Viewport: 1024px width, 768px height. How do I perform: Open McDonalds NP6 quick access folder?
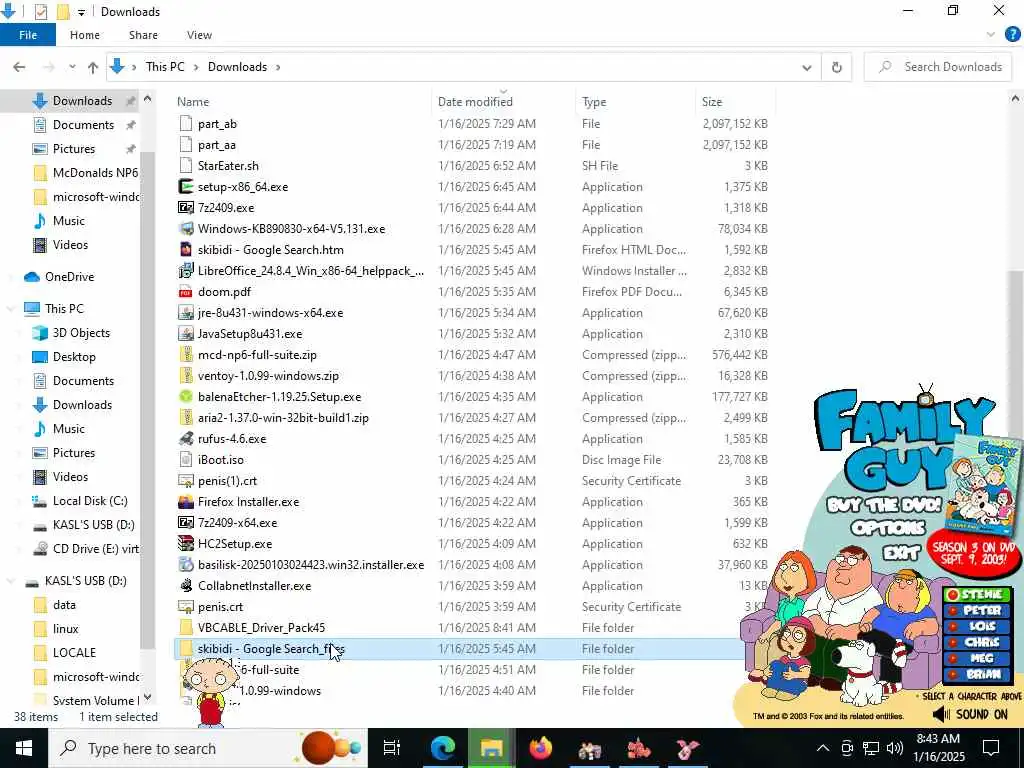click(95, 172)
